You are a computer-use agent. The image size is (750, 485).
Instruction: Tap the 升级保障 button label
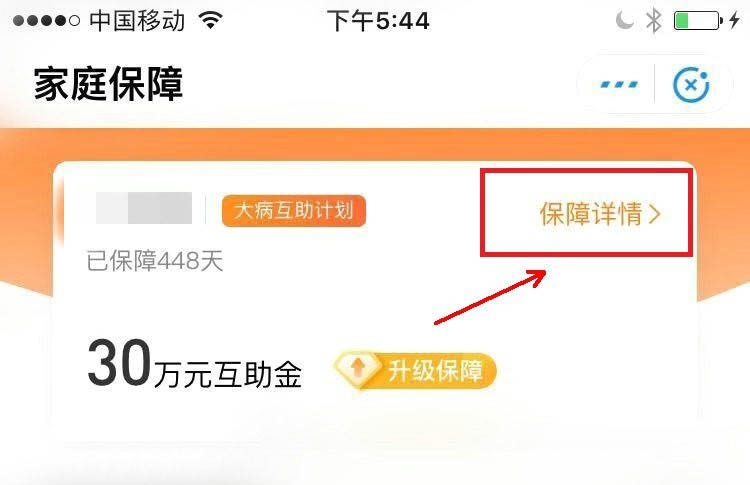(x=435, y=371)
